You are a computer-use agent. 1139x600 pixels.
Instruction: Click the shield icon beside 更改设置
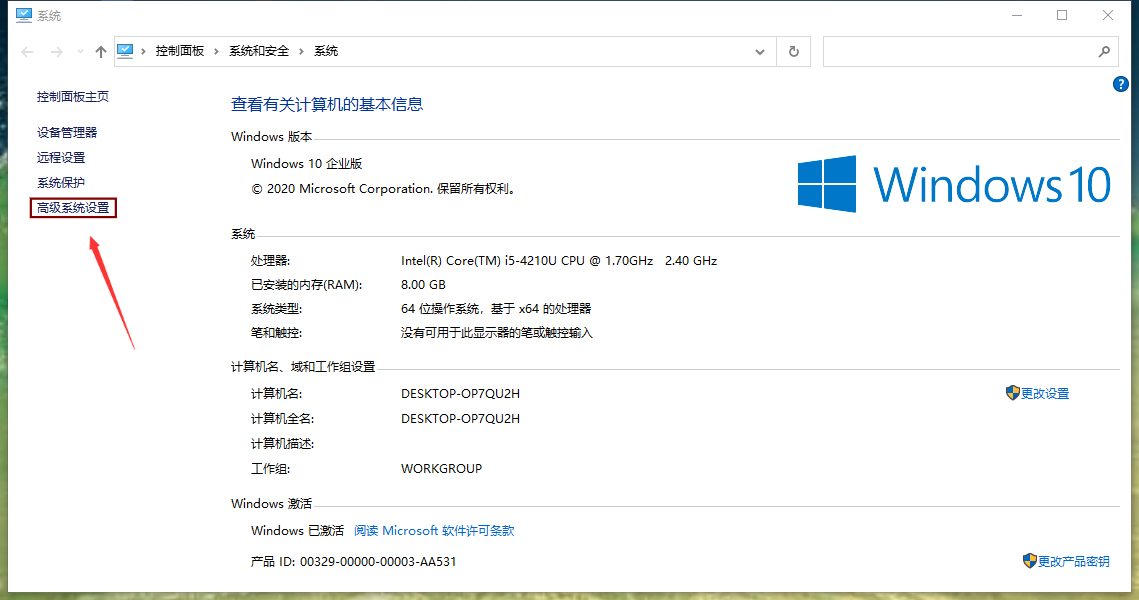click(x=1013, y=393)
